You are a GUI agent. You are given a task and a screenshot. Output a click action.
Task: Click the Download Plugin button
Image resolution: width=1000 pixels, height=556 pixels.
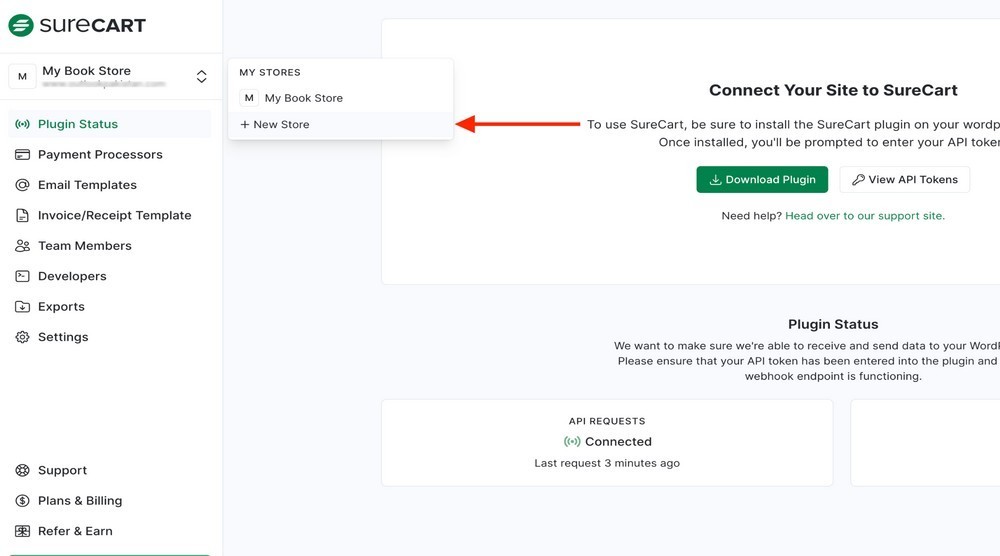(762, 180)
